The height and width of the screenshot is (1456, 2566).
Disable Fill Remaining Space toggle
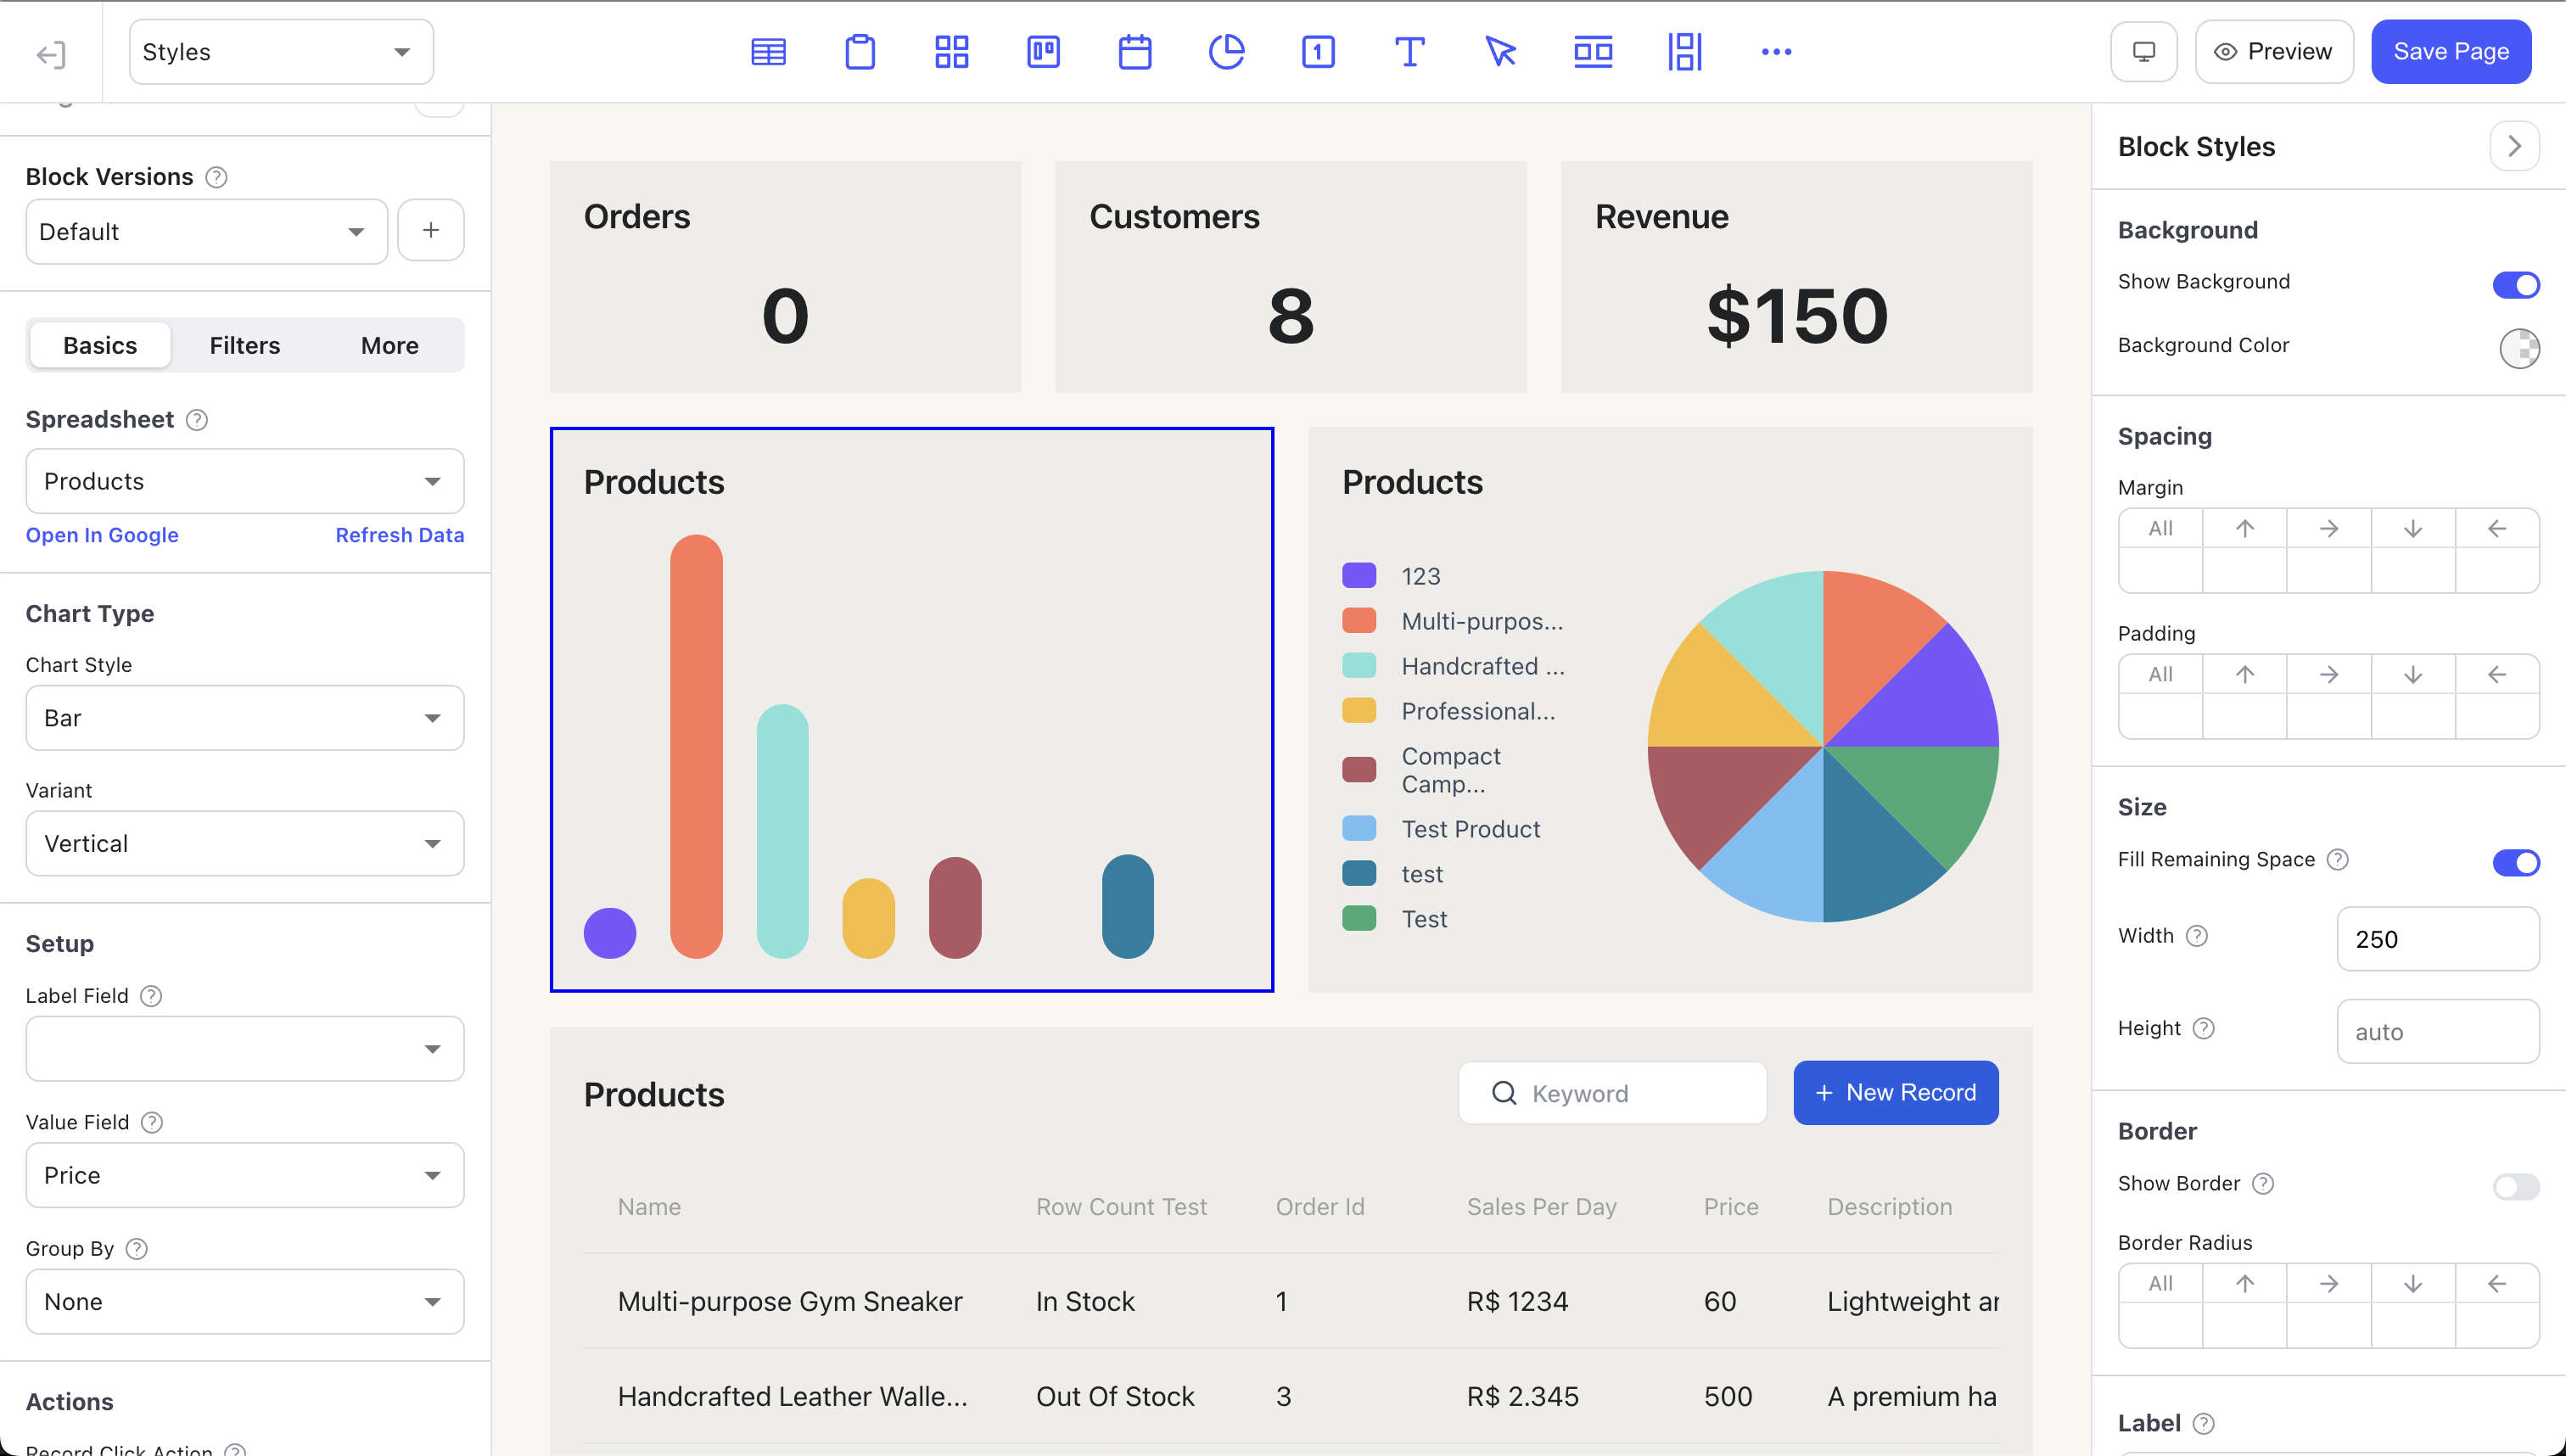(x=2515, y=861)
